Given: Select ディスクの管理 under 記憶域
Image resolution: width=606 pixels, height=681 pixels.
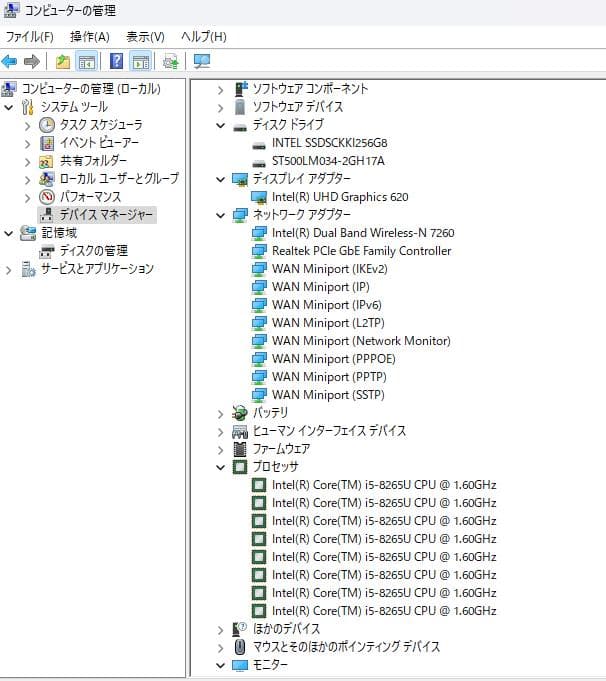Looking at the screenshot, I should 93,251.
